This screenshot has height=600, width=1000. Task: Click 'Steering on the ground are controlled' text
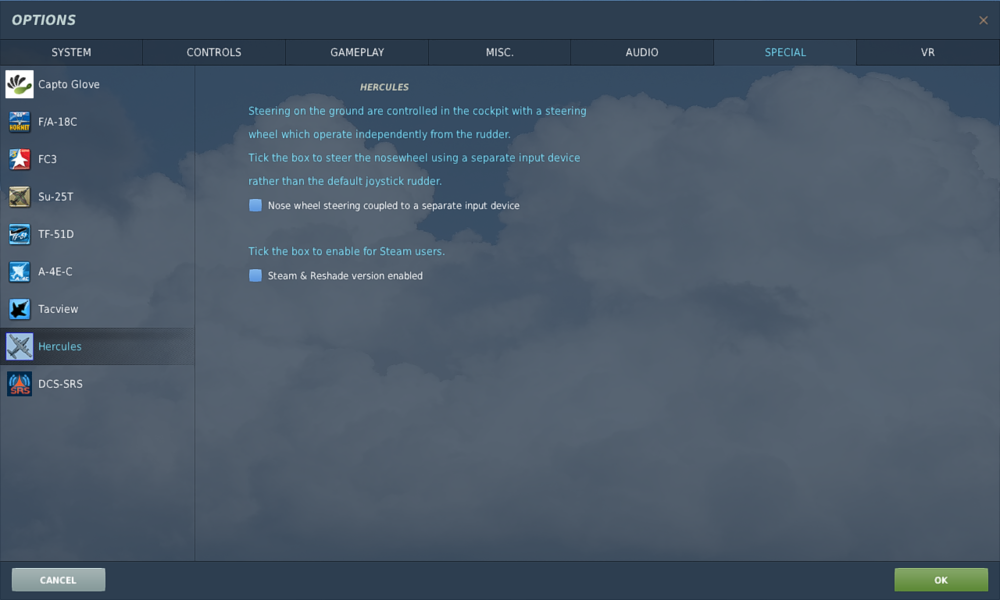(x=417, y=111)
